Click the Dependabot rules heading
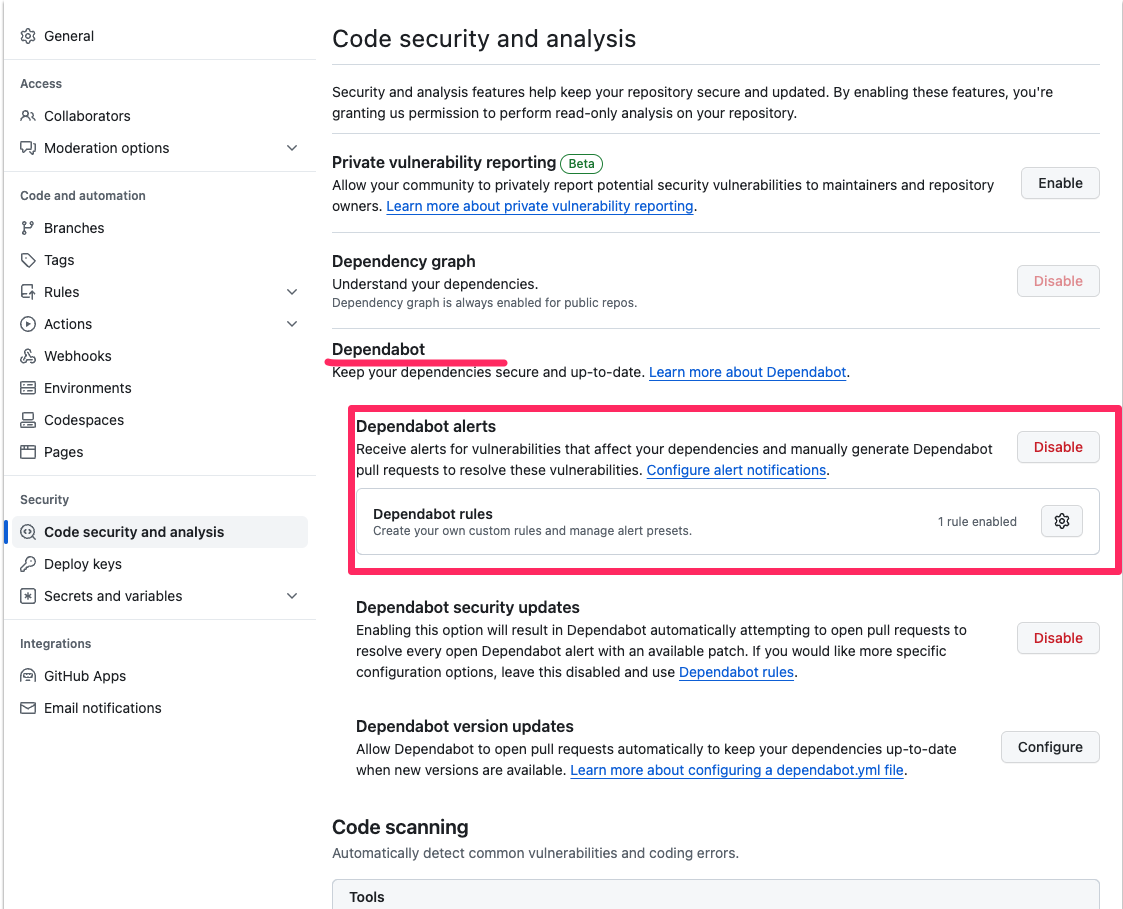Image resolution: width=1123 pixels, height=909 pixels. pos(433,514)
